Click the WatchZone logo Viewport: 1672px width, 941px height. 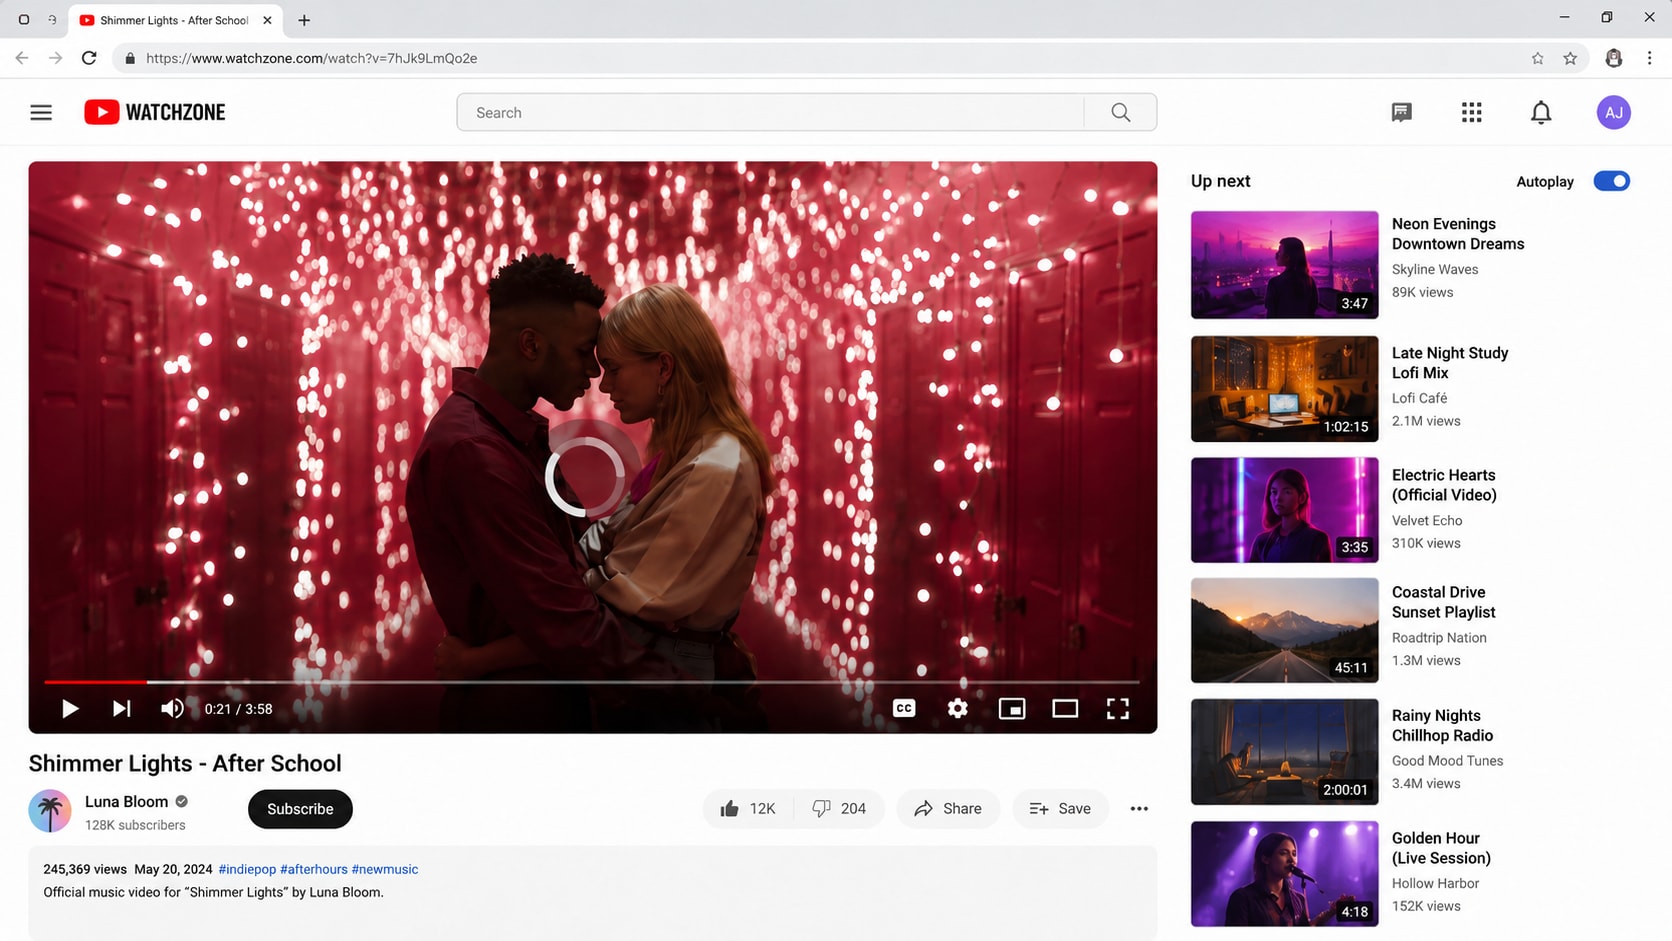click(155, 112)
